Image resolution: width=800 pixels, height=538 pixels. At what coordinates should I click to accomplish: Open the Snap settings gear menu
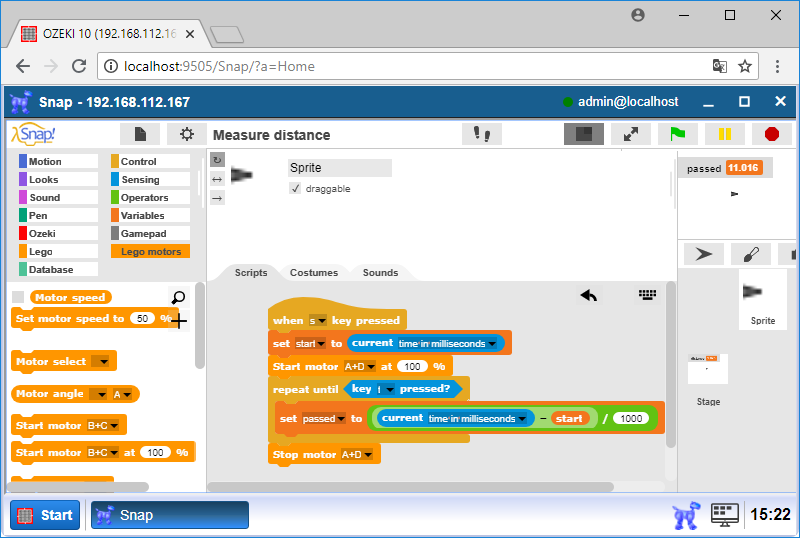coord(187,134)
